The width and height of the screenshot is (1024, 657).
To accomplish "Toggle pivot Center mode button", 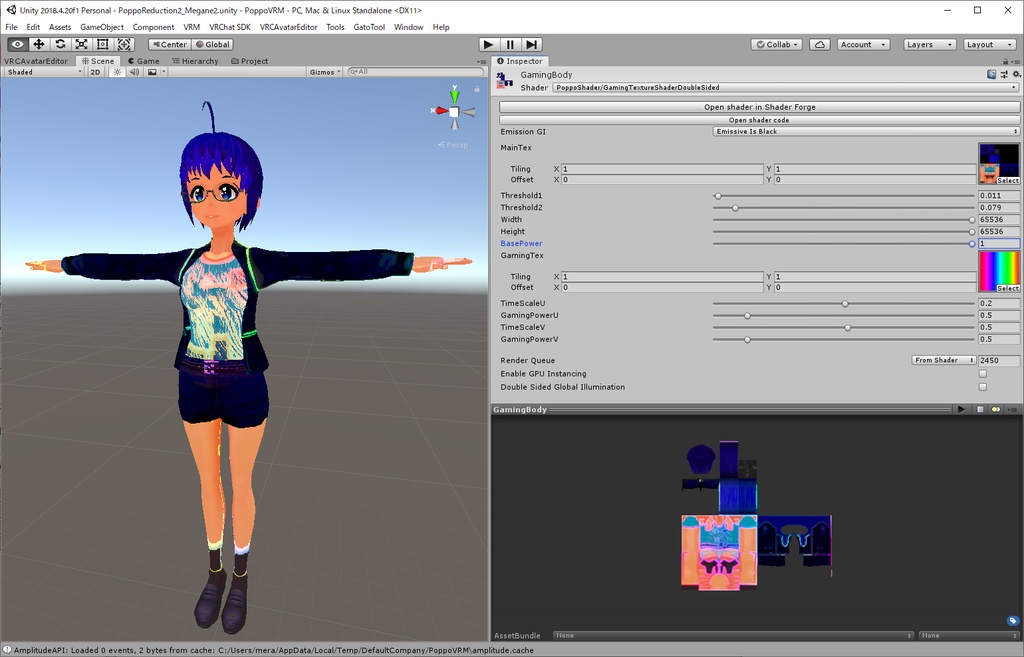I will pyautogui.click(x=169, y=44).
